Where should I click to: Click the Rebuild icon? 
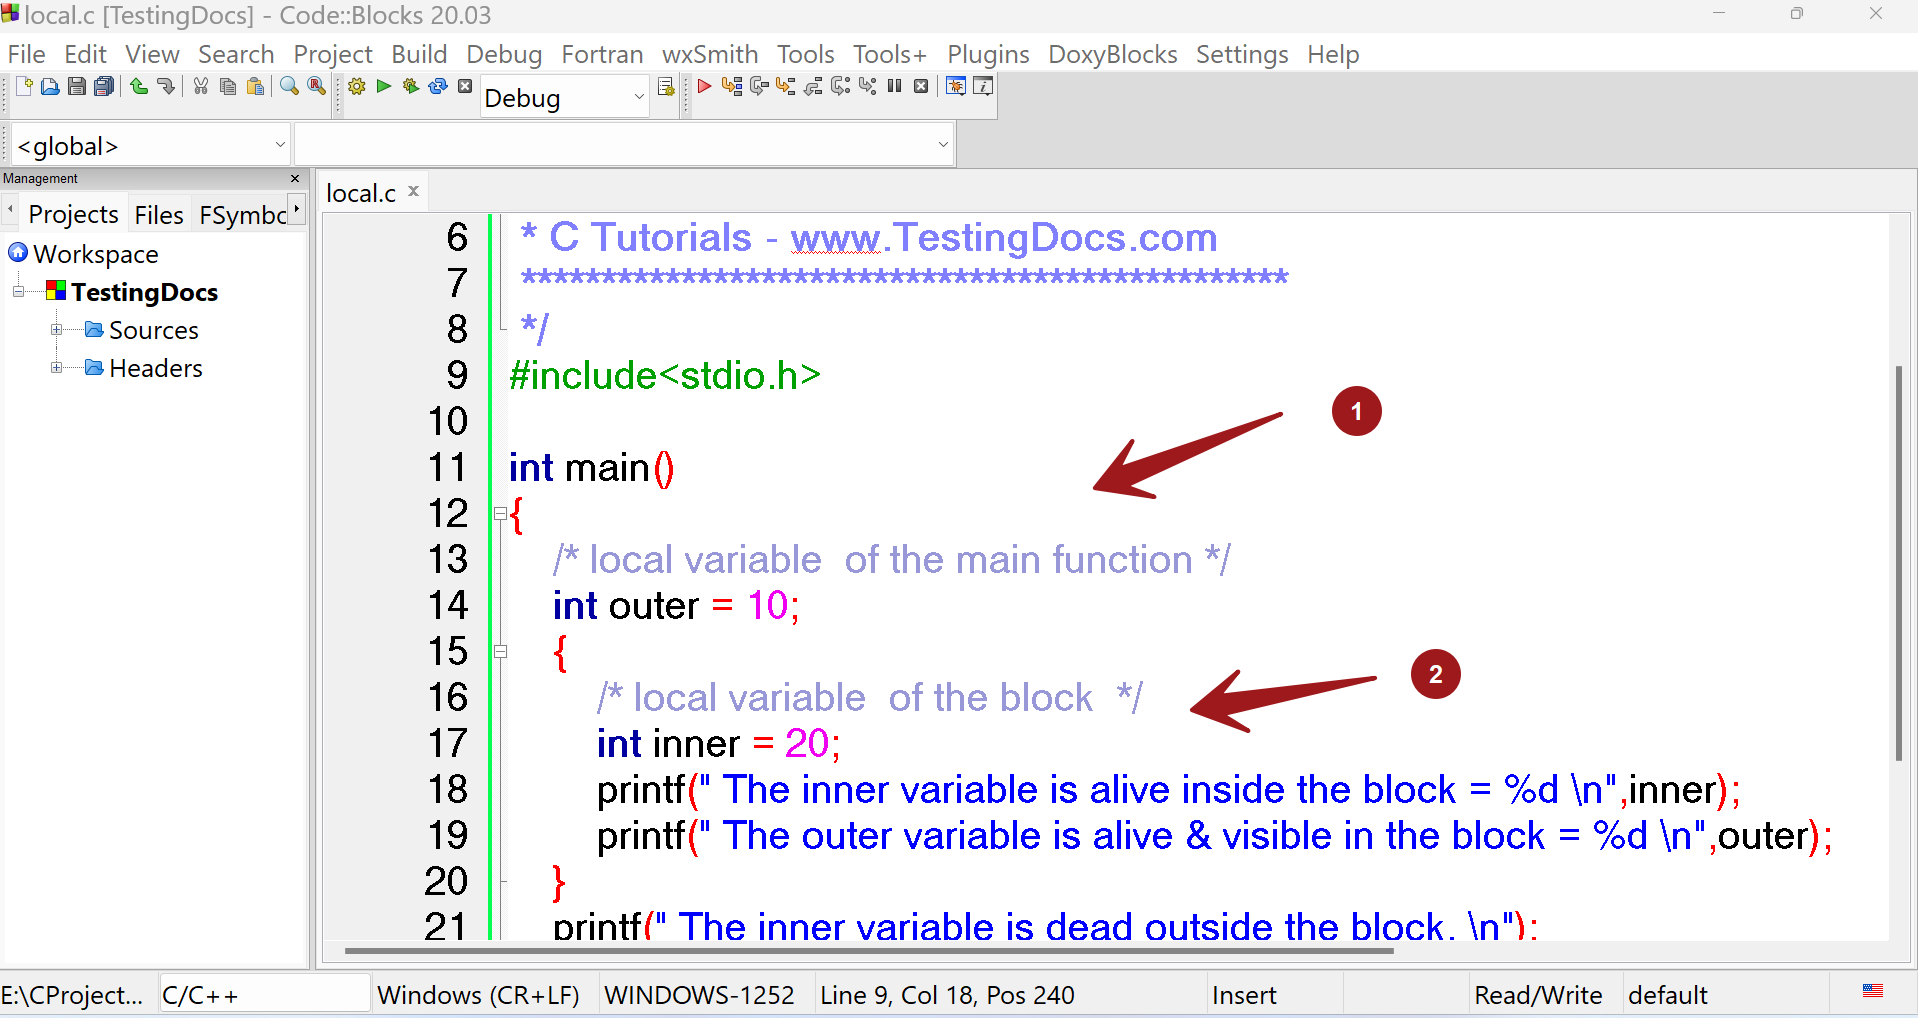click(x=438, y=87)
